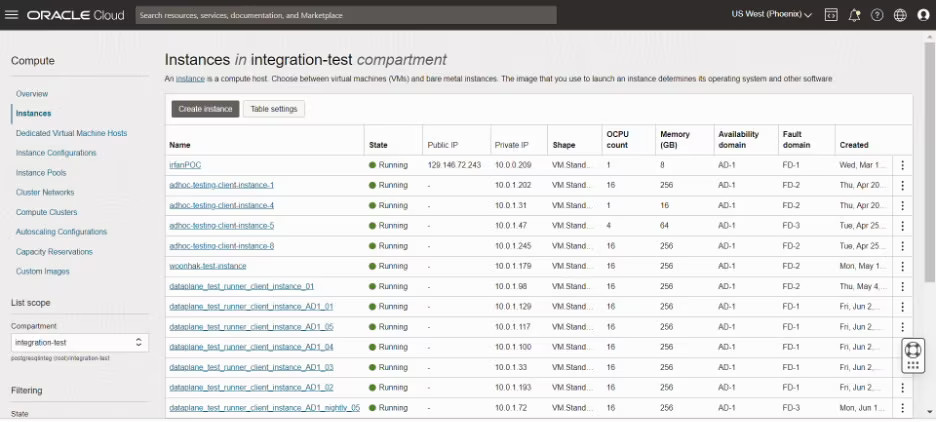Open actions menu for irfanPOC row
The height and width of the screenshot is (422, 936).
pos(902,165)
